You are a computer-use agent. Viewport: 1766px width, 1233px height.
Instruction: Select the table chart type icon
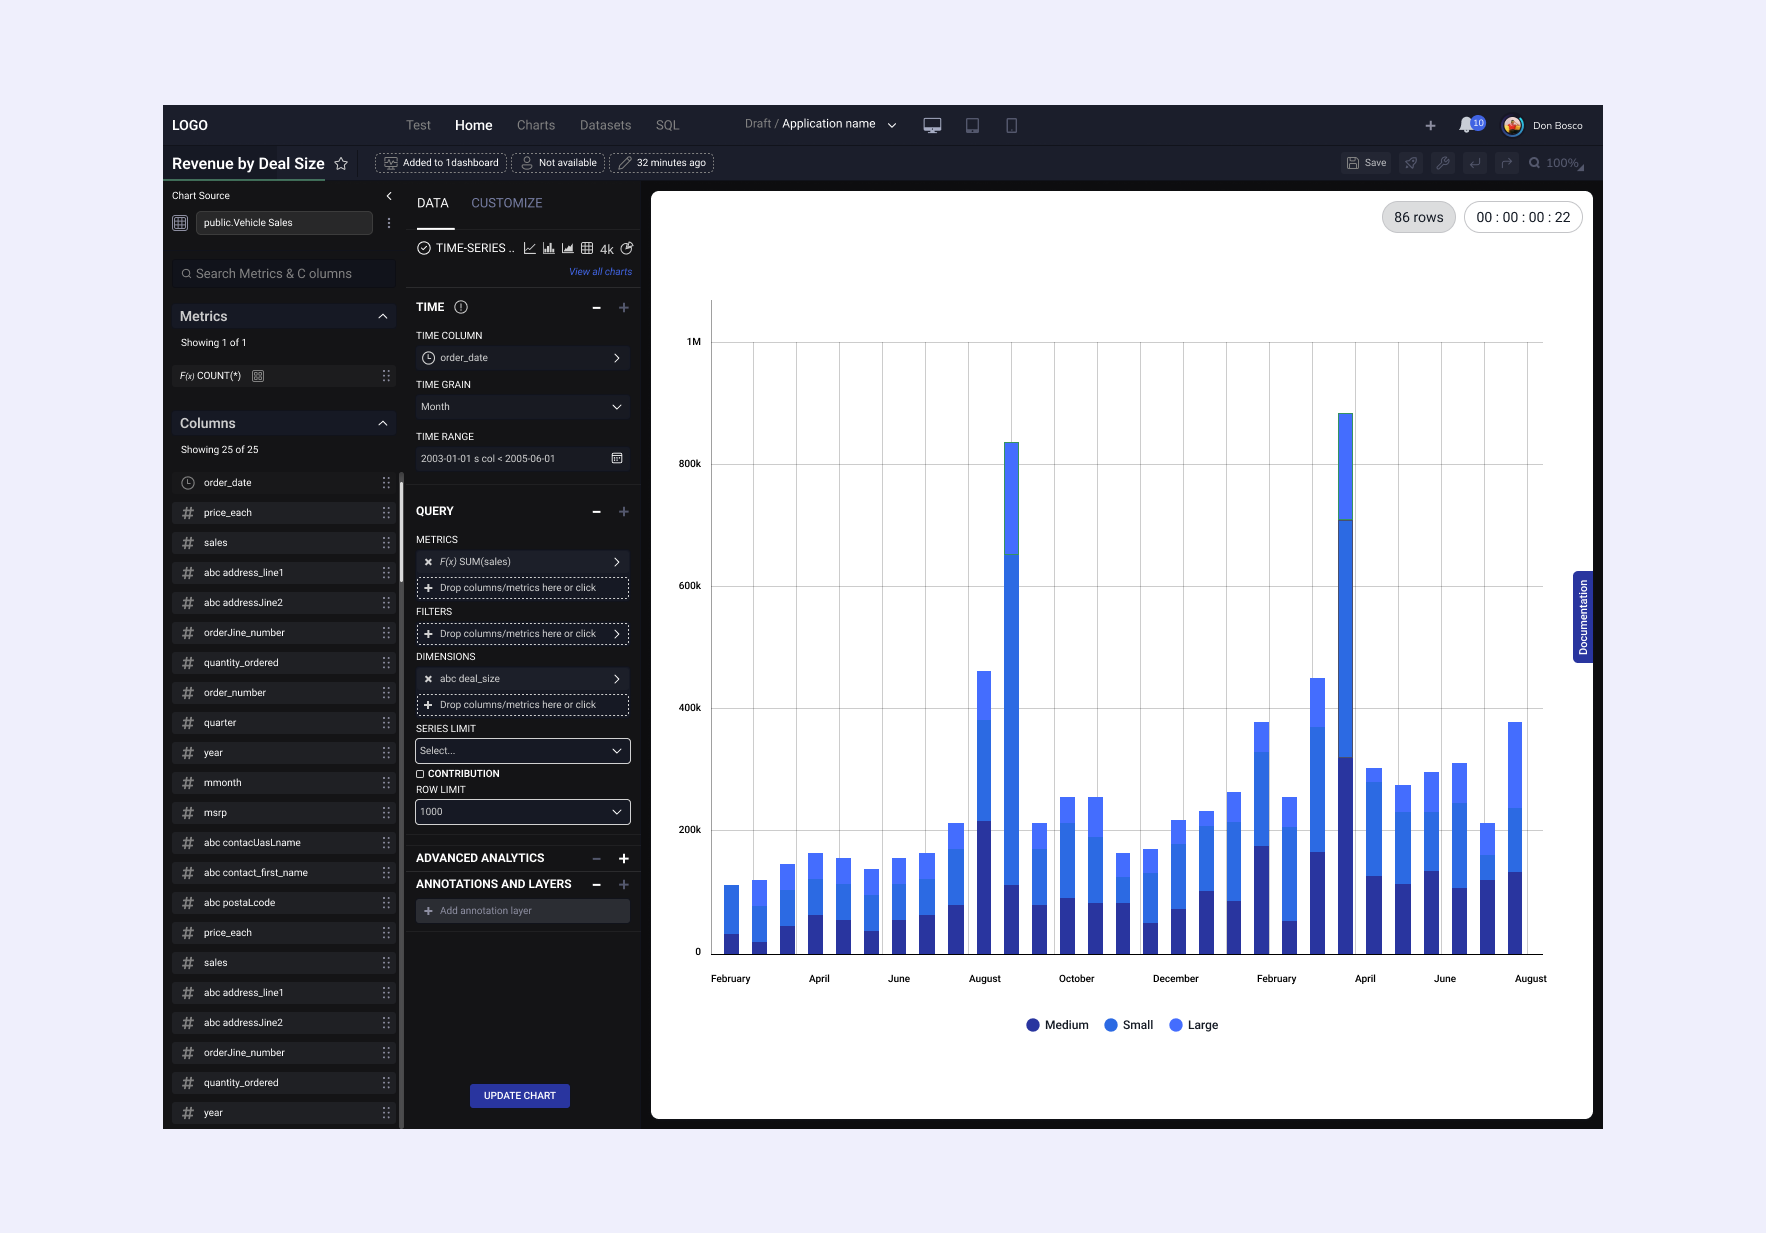pos(587,248)
